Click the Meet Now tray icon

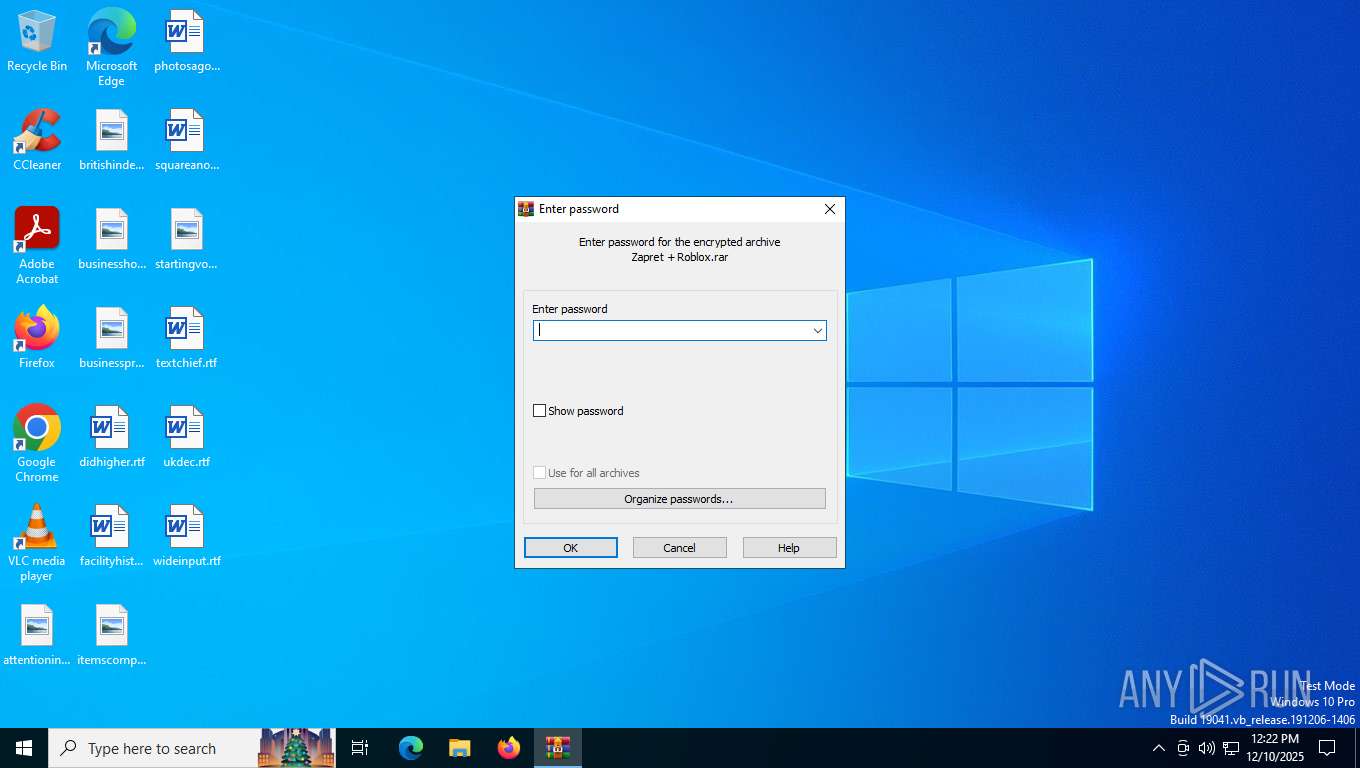pyautogui.click(x=1183, y=748)
